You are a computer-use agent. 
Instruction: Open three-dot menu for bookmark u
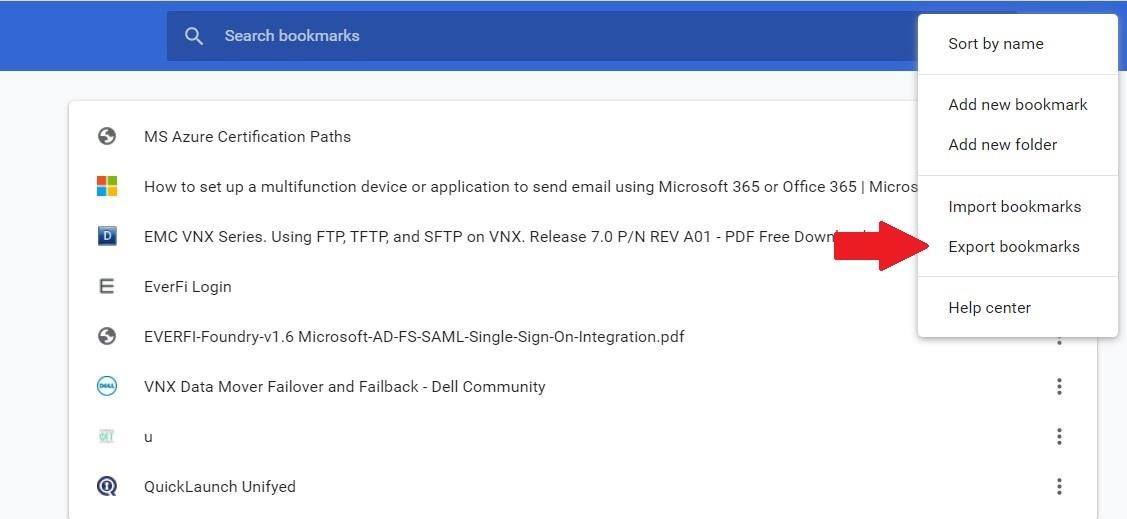[1059, 436]
